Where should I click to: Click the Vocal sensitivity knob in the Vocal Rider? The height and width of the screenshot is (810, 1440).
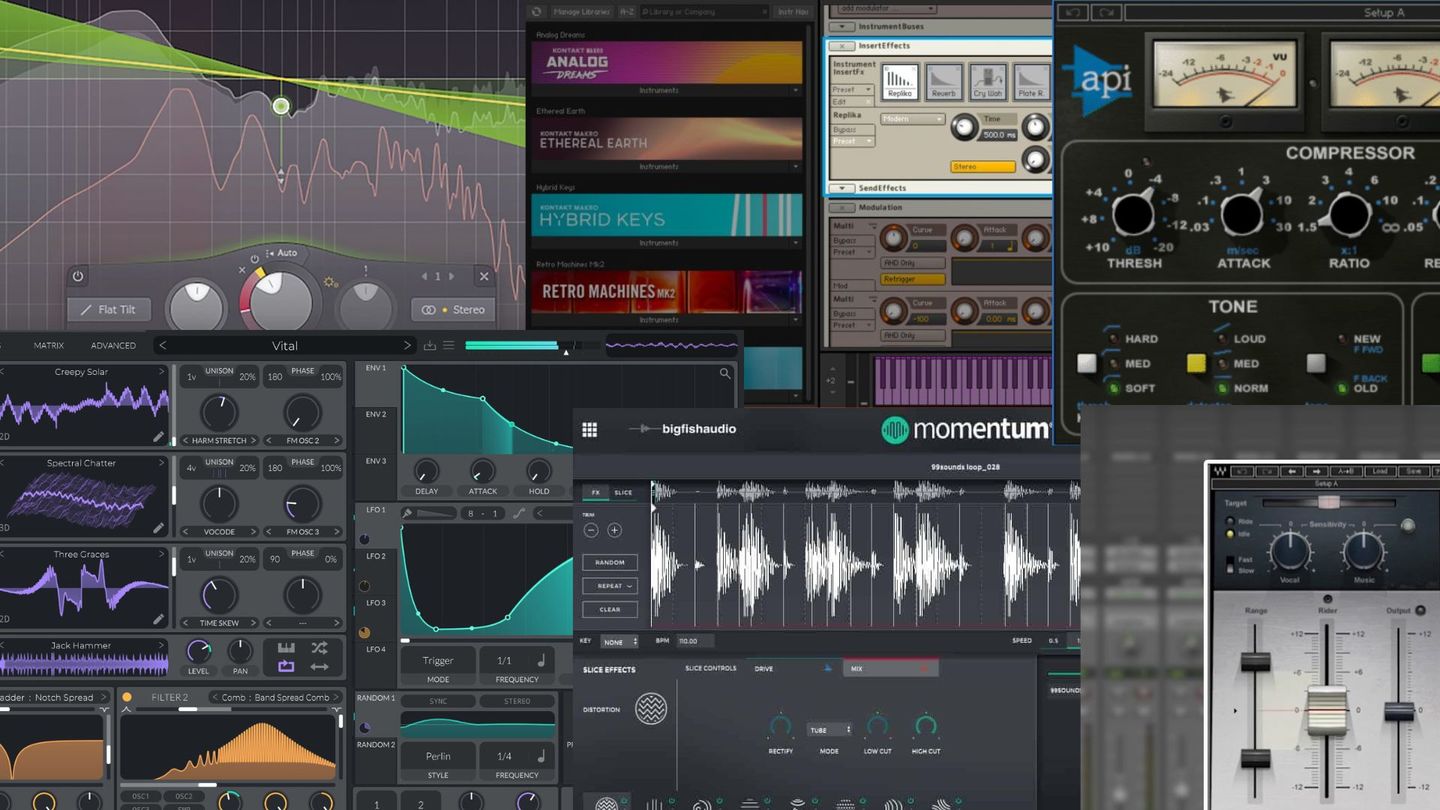[1290, 551]
